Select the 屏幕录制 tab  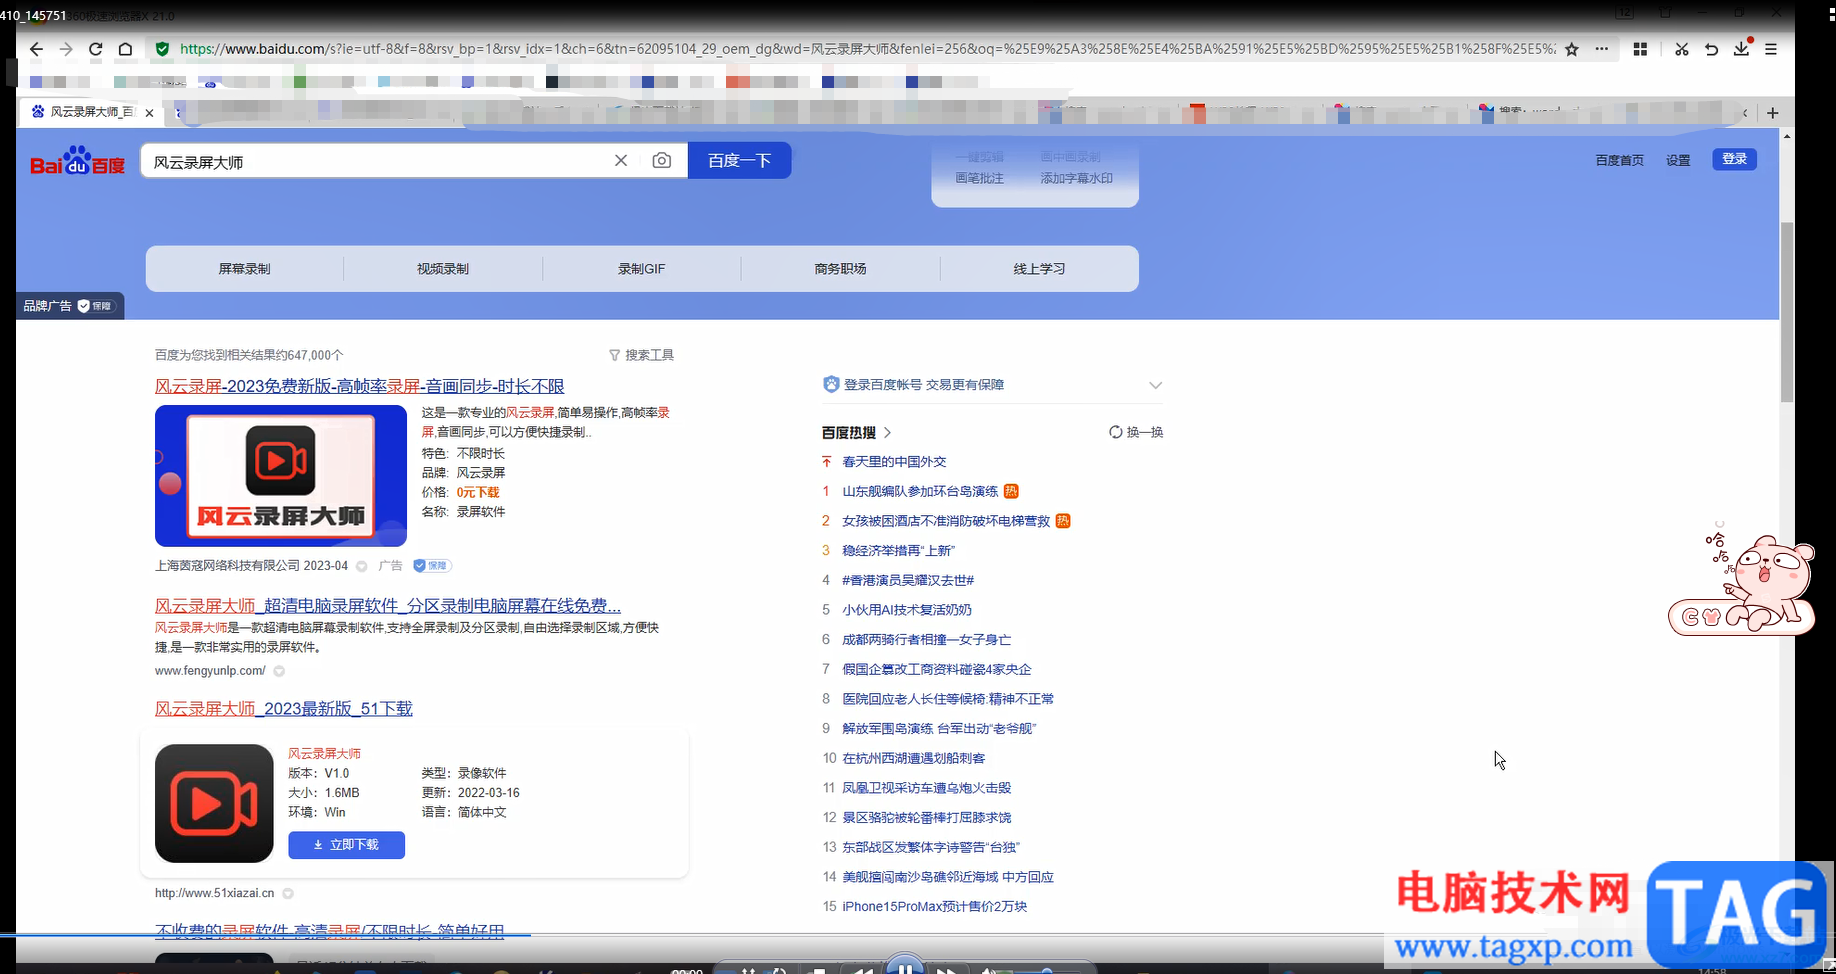[x=245, y=269]
